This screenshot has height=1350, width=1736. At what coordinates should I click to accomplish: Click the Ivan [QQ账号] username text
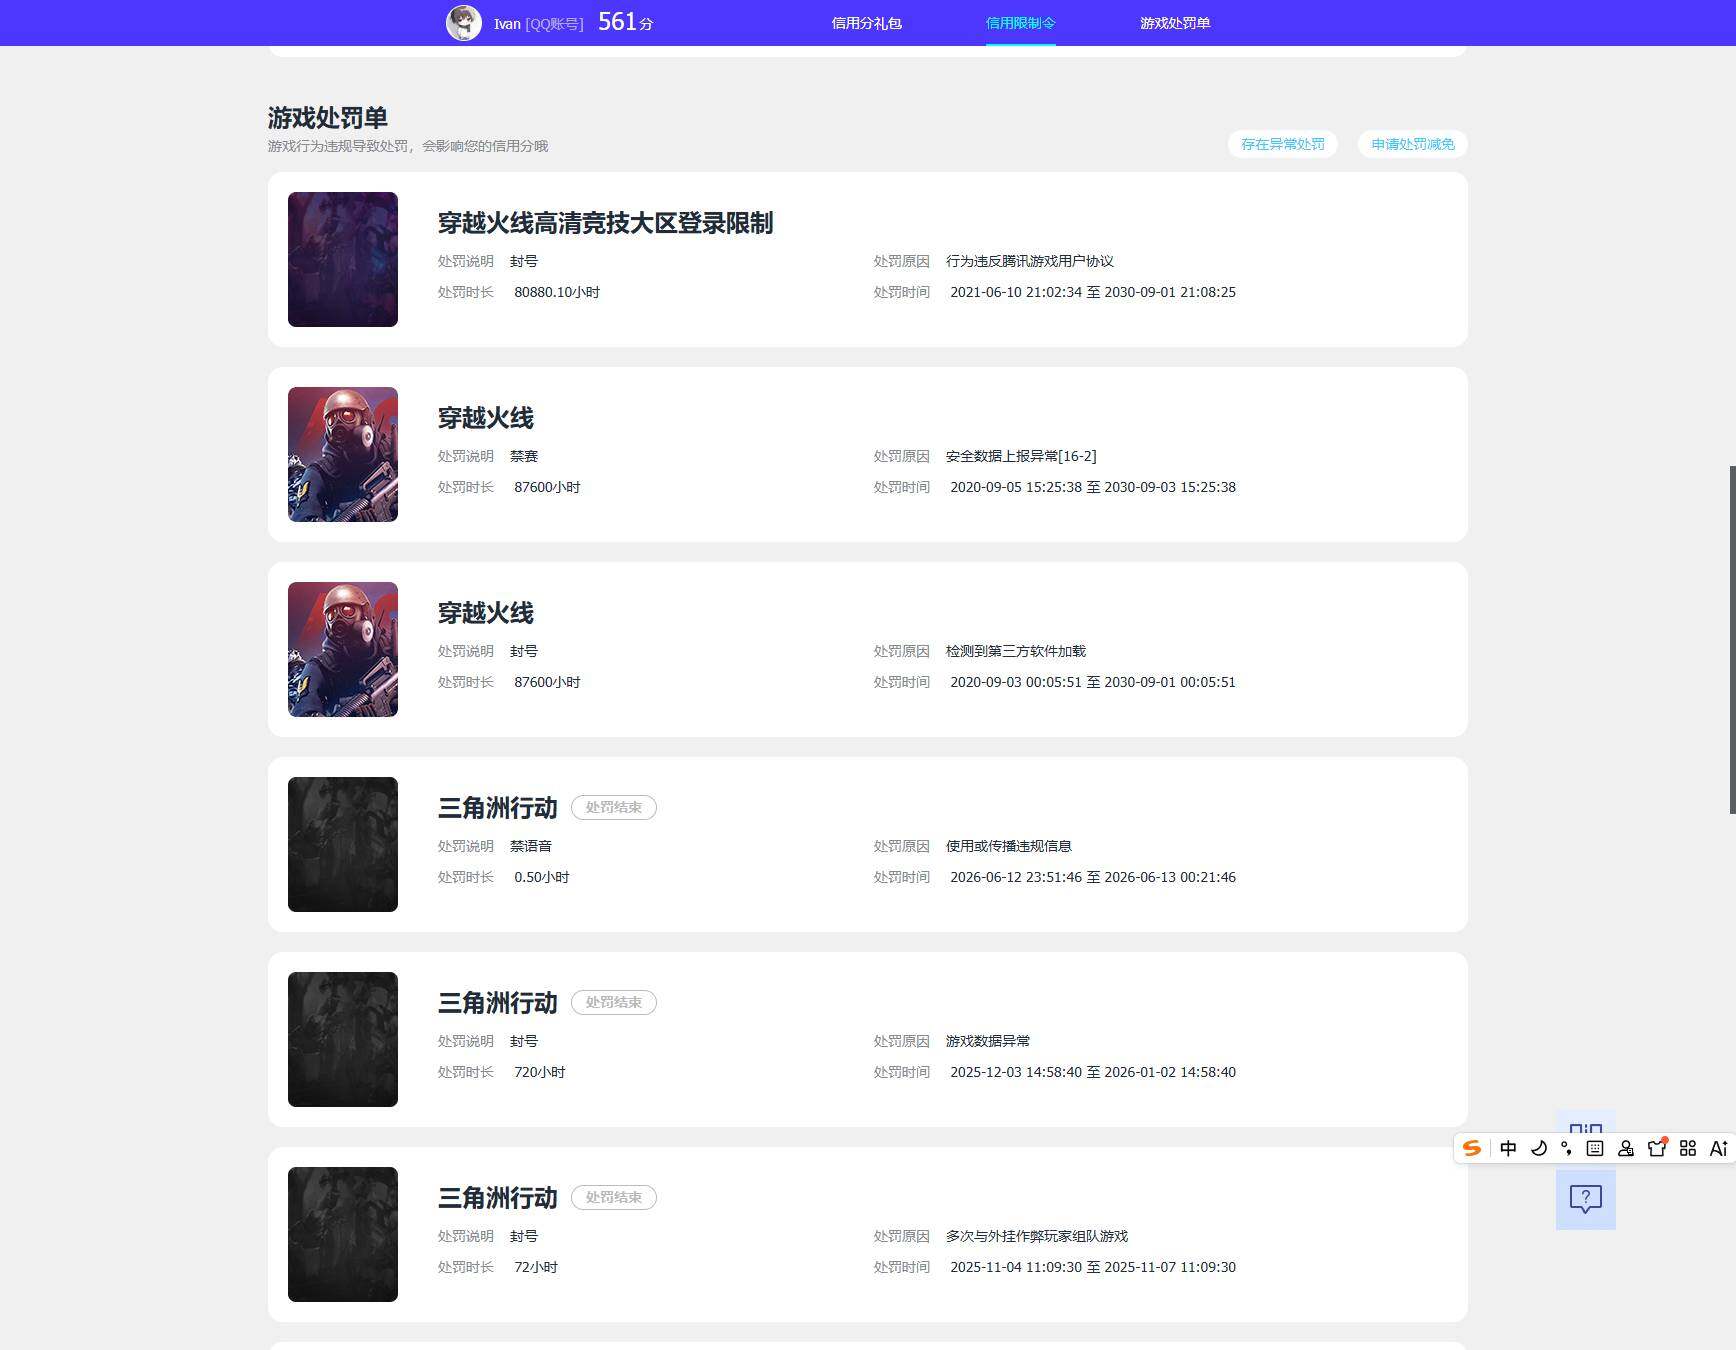pos(538,24)
